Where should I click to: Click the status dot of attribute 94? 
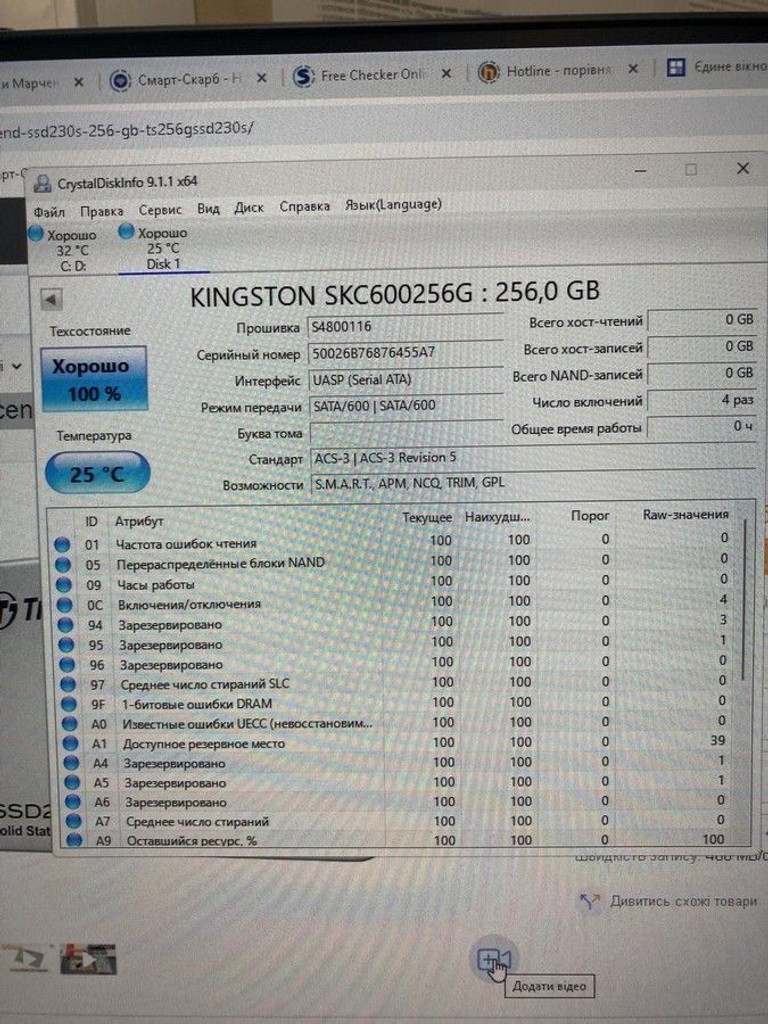pyautogui.click(x=66, y=625)
